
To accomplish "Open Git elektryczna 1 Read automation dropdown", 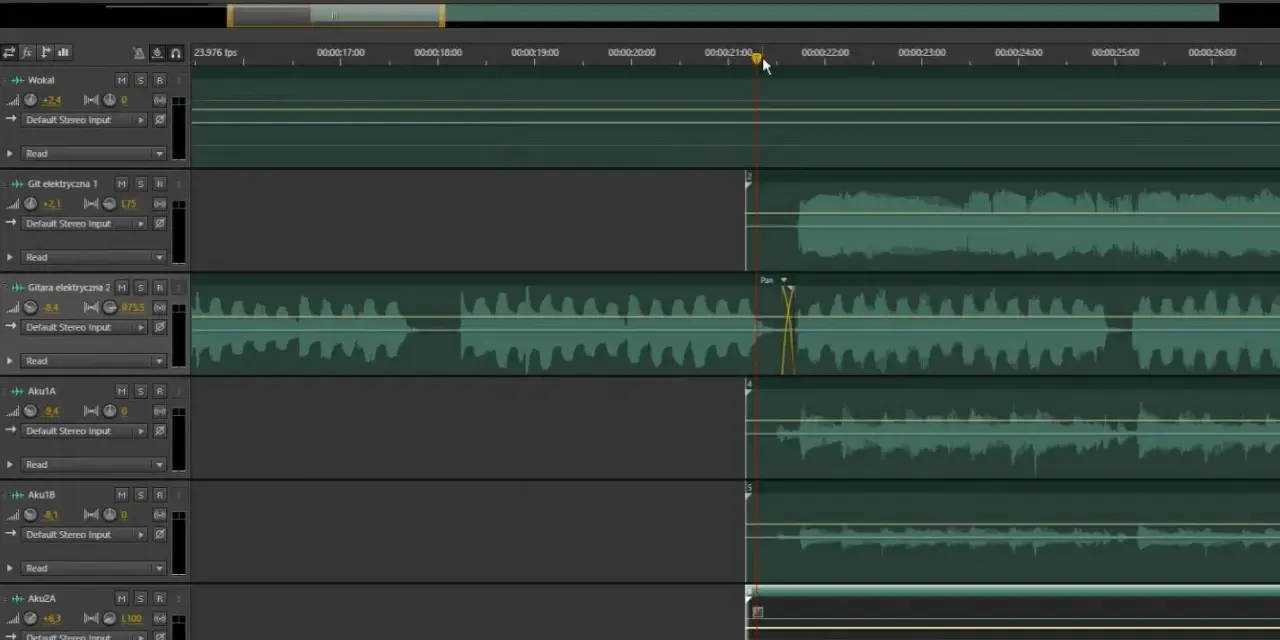I will [x=94, y=258].
